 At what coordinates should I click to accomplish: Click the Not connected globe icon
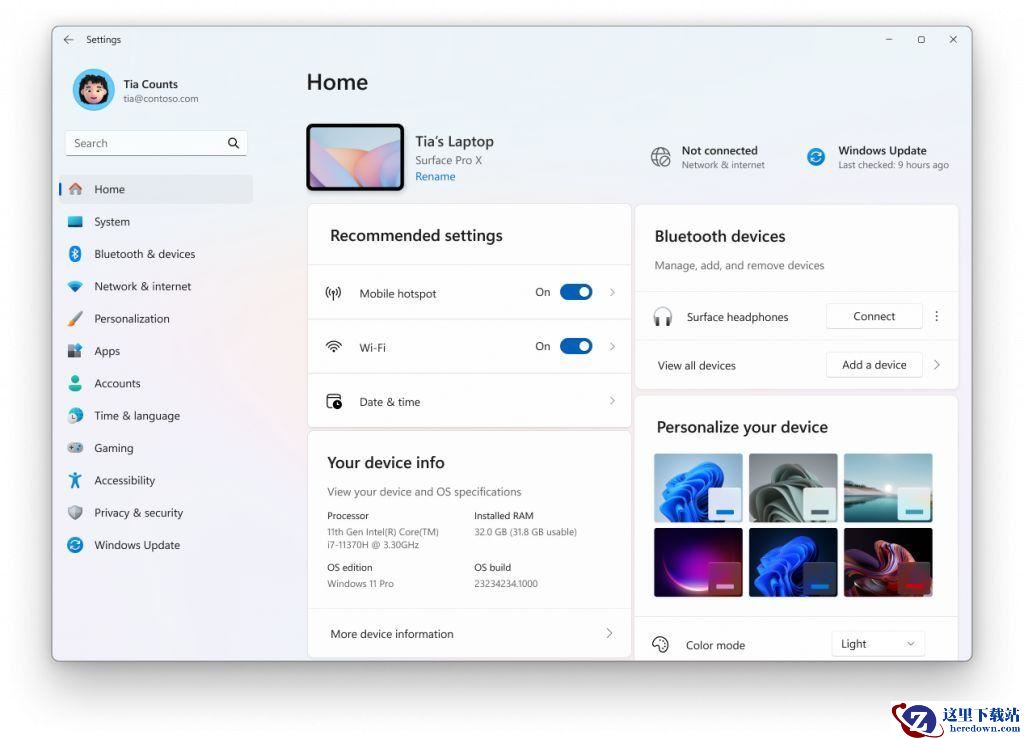pos(660,157)
